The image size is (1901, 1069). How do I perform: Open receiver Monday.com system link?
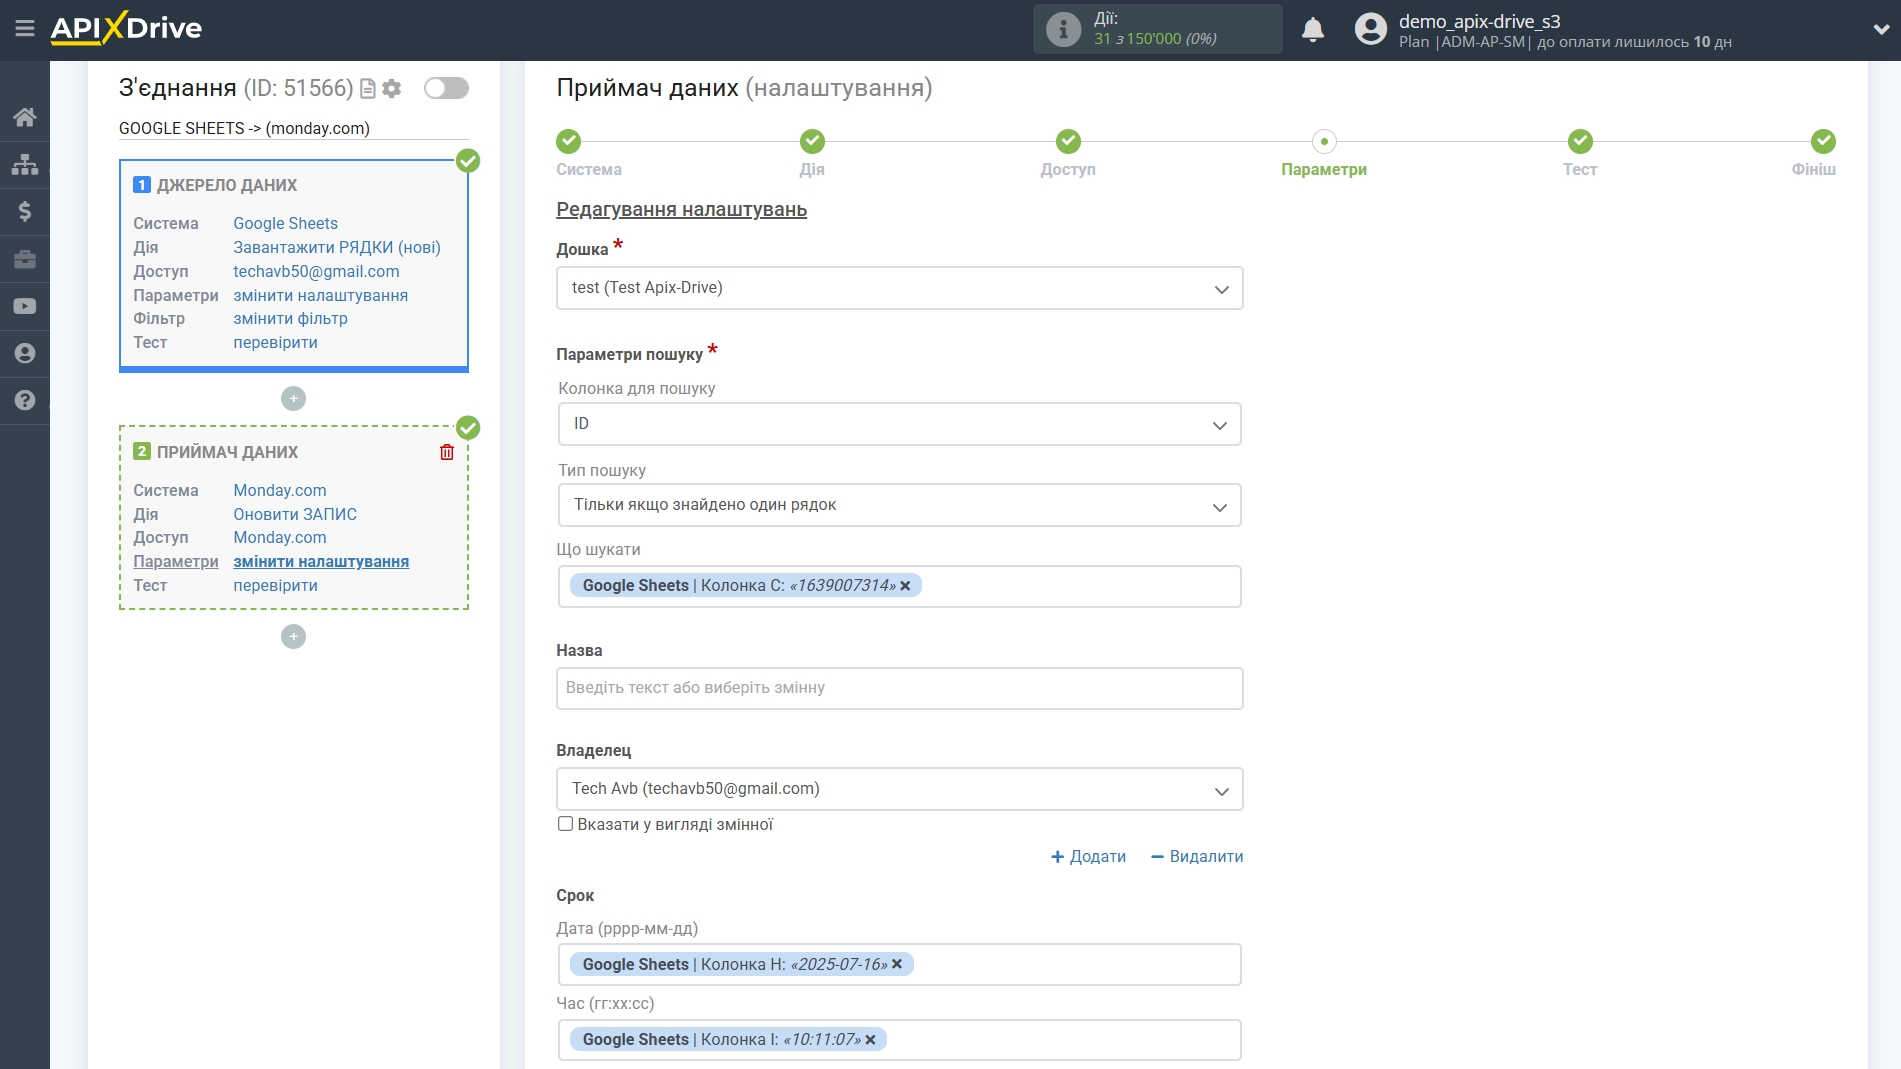280,491
